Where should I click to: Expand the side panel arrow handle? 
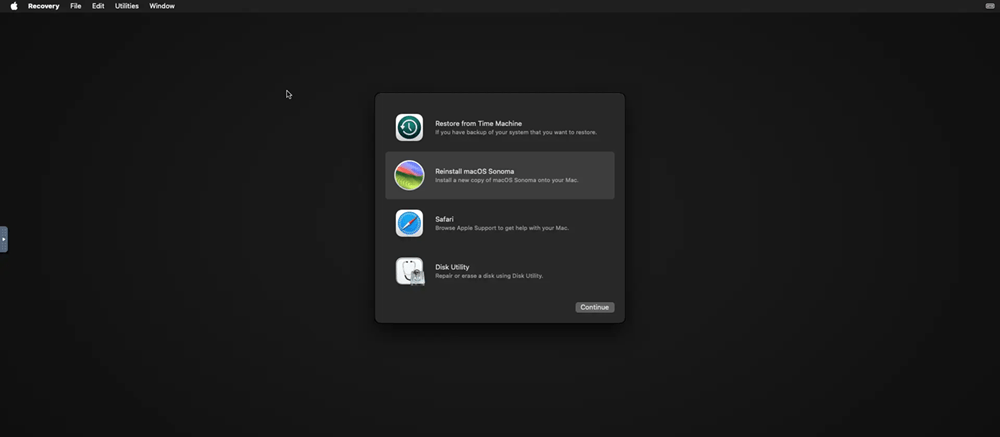click(x=4, y=239)
